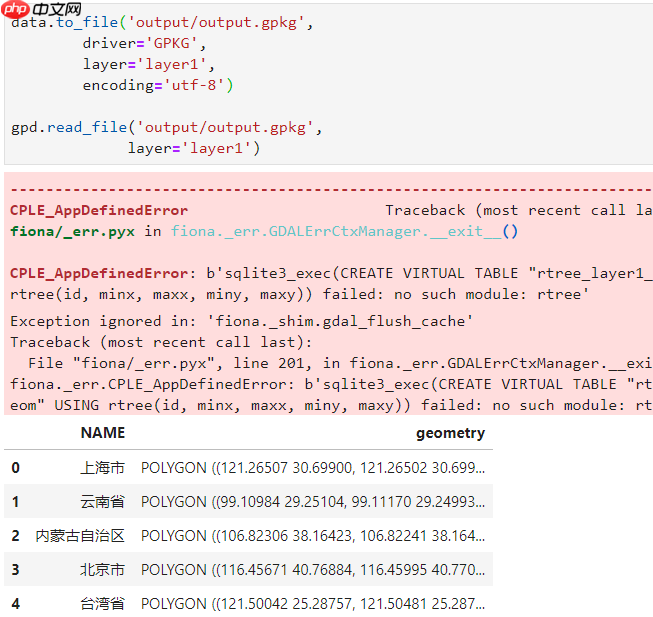Click layer='layer1' in the read_file call

(x=194, y=148)
